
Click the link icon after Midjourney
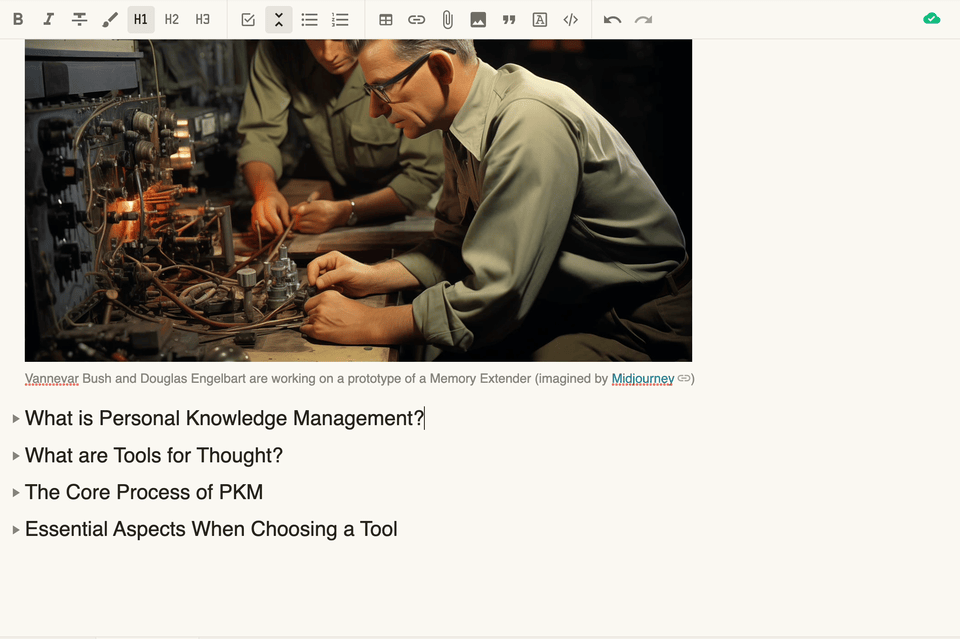684,378
